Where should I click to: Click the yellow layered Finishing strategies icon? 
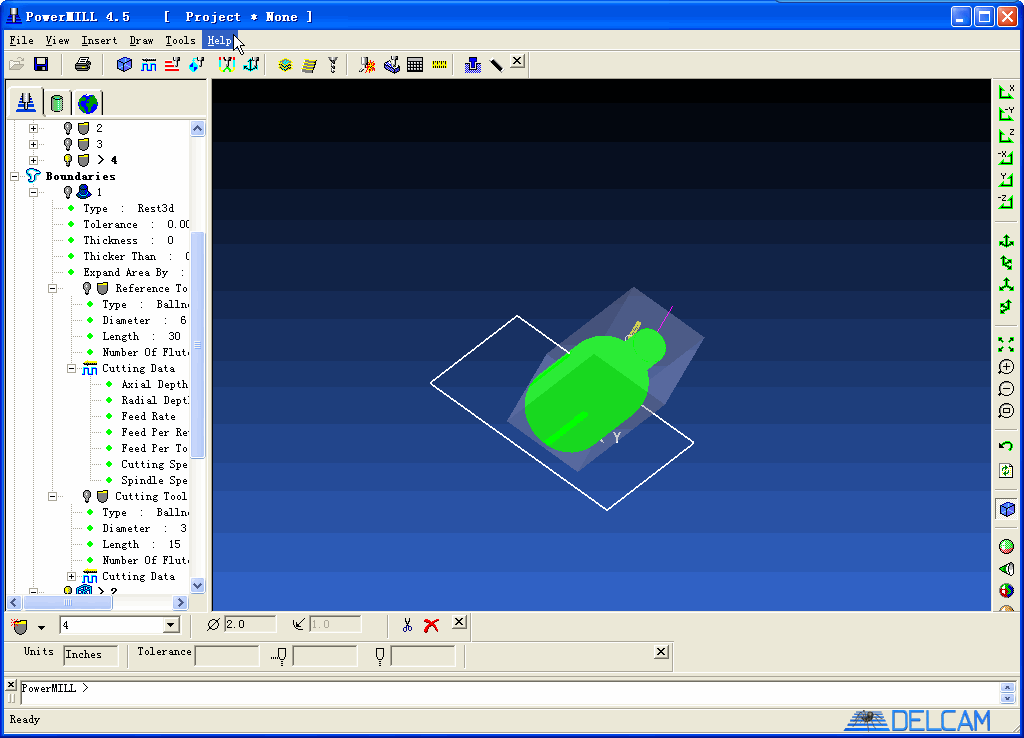(309, 65)
